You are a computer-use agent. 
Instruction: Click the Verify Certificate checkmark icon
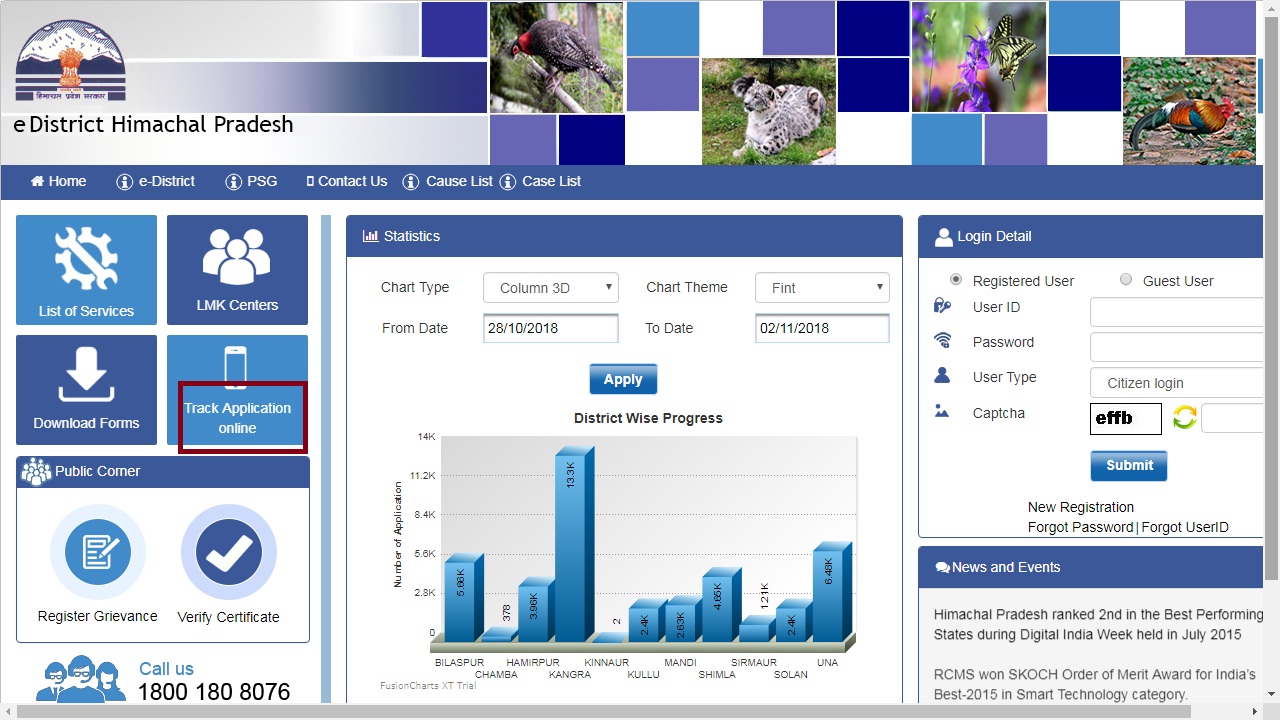228,552
